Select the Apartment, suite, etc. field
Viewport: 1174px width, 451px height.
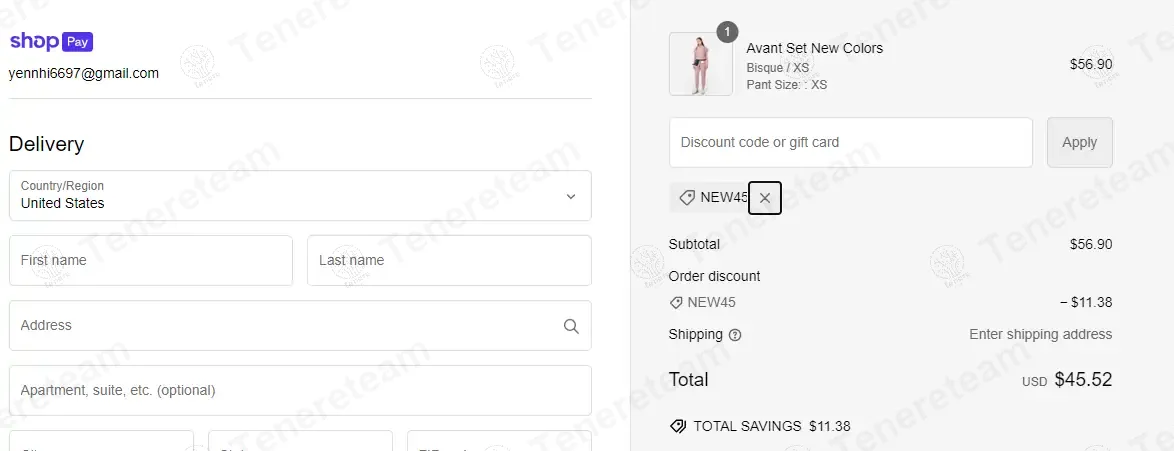pos(300,390)
